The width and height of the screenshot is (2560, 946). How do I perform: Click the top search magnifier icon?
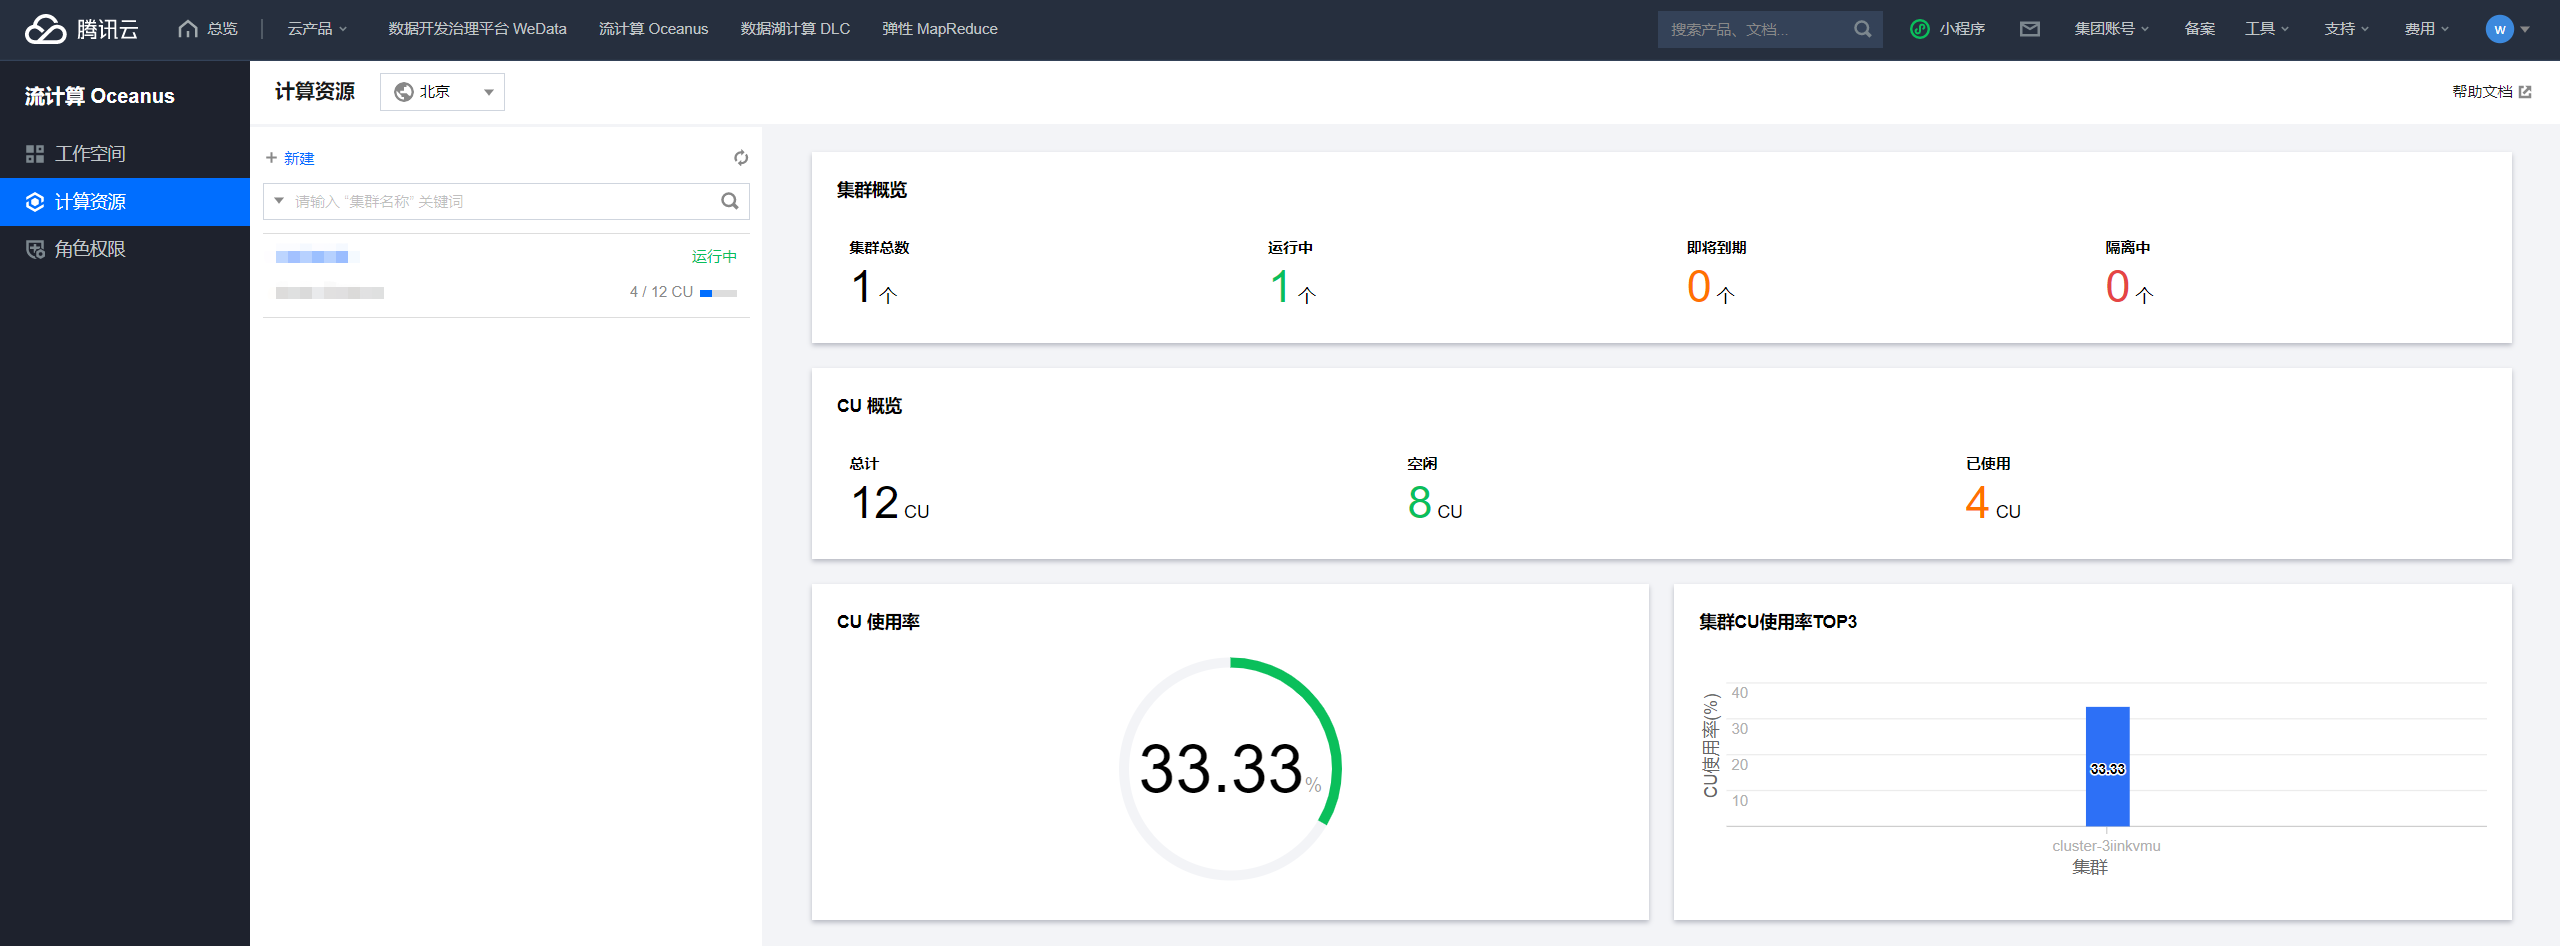coord(1862,29)
